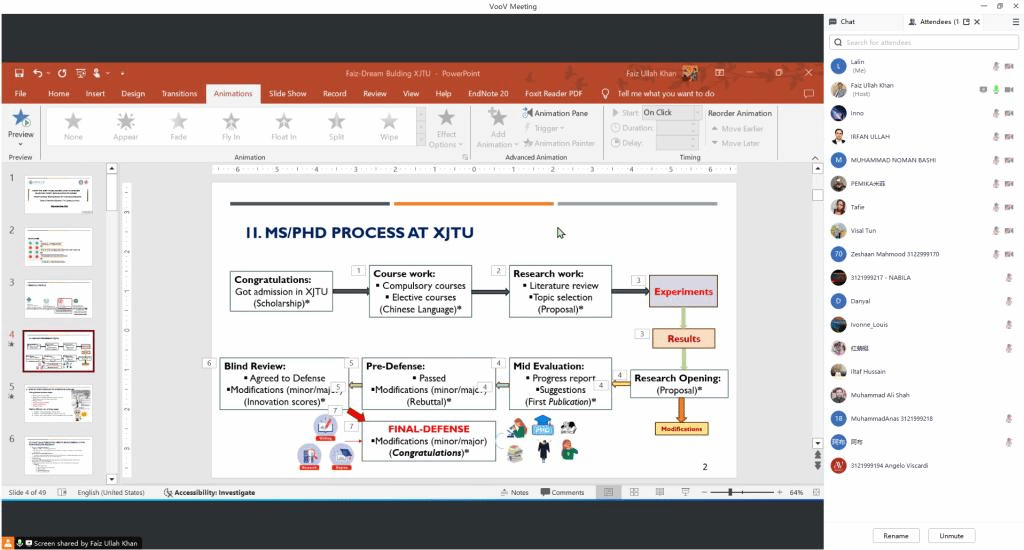Apply the Split animation effect

336,126
